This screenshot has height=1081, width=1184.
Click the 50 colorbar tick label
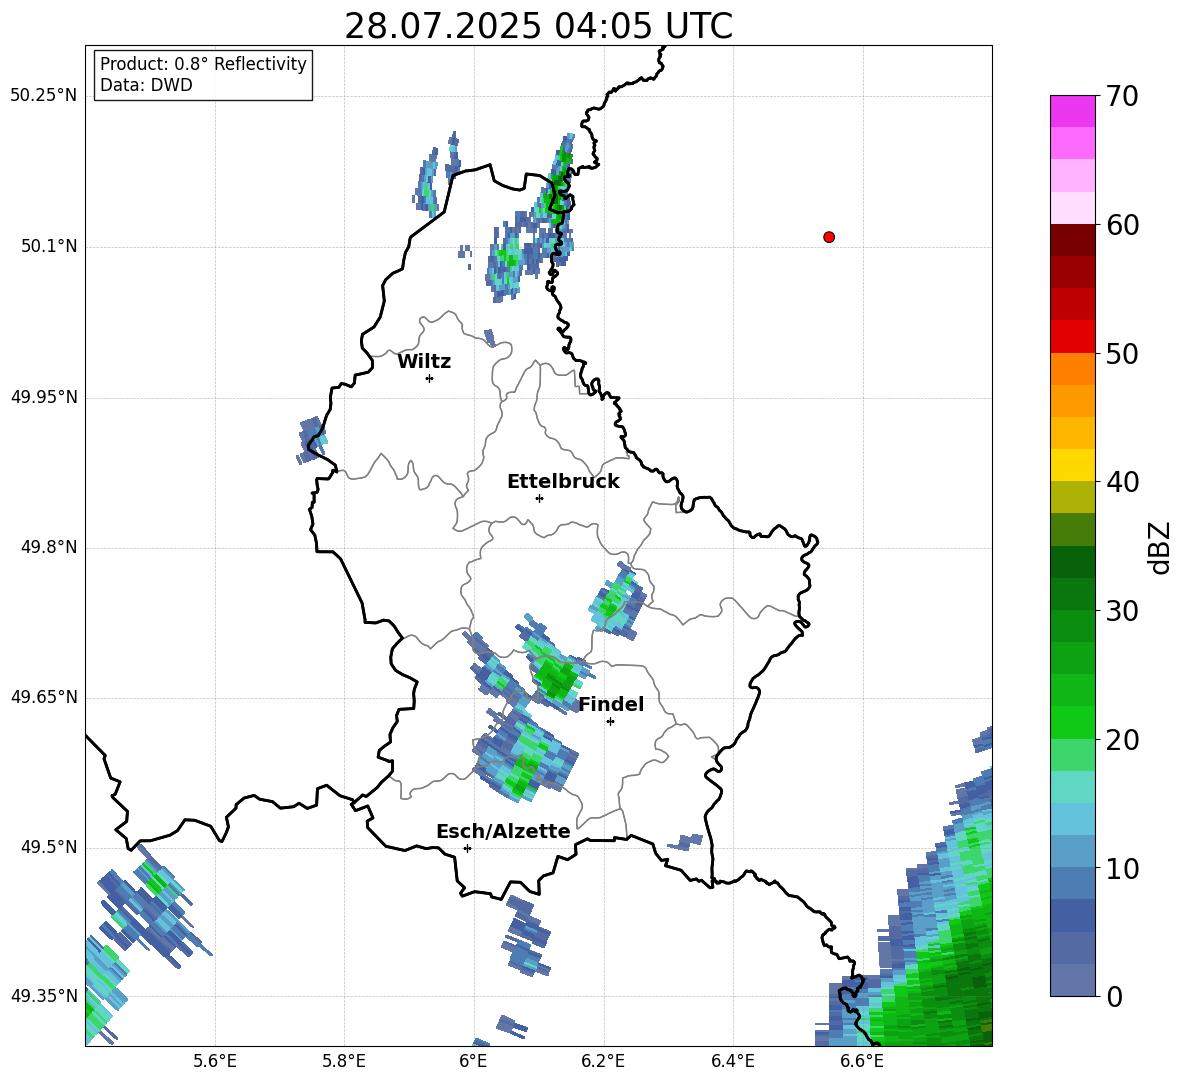[1122, 353]
